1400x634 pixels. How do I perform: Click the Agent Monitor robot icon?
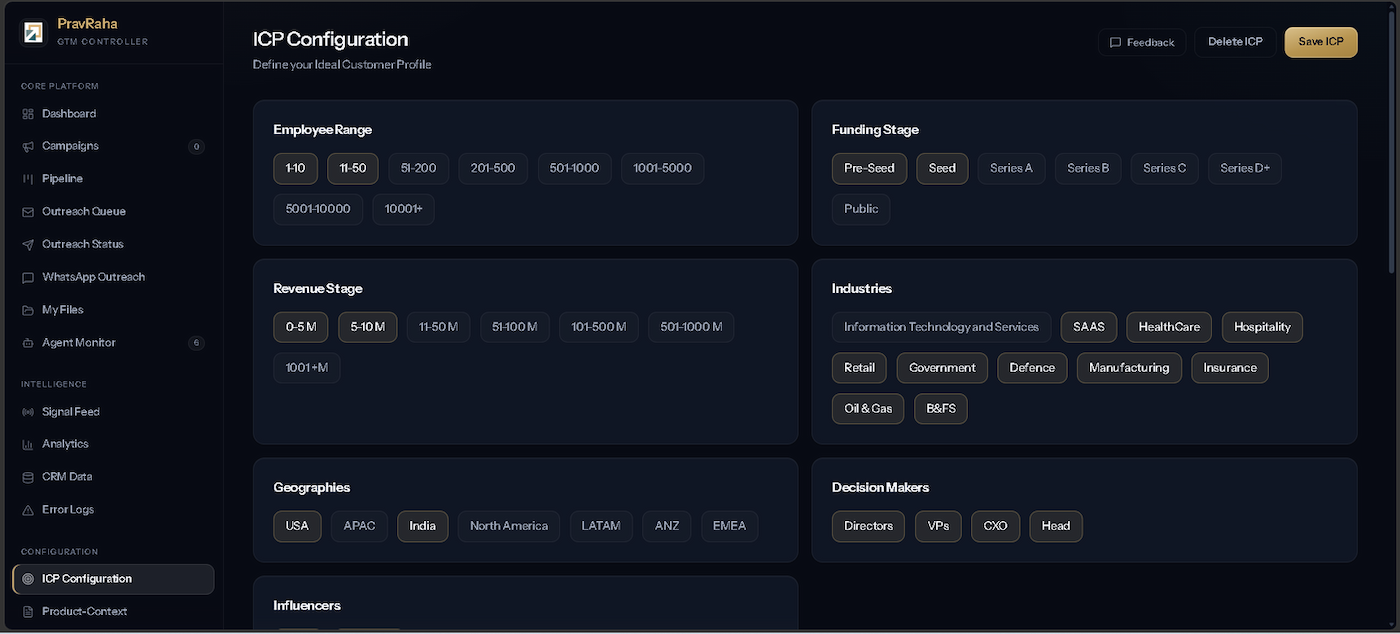tap(28, 343)
